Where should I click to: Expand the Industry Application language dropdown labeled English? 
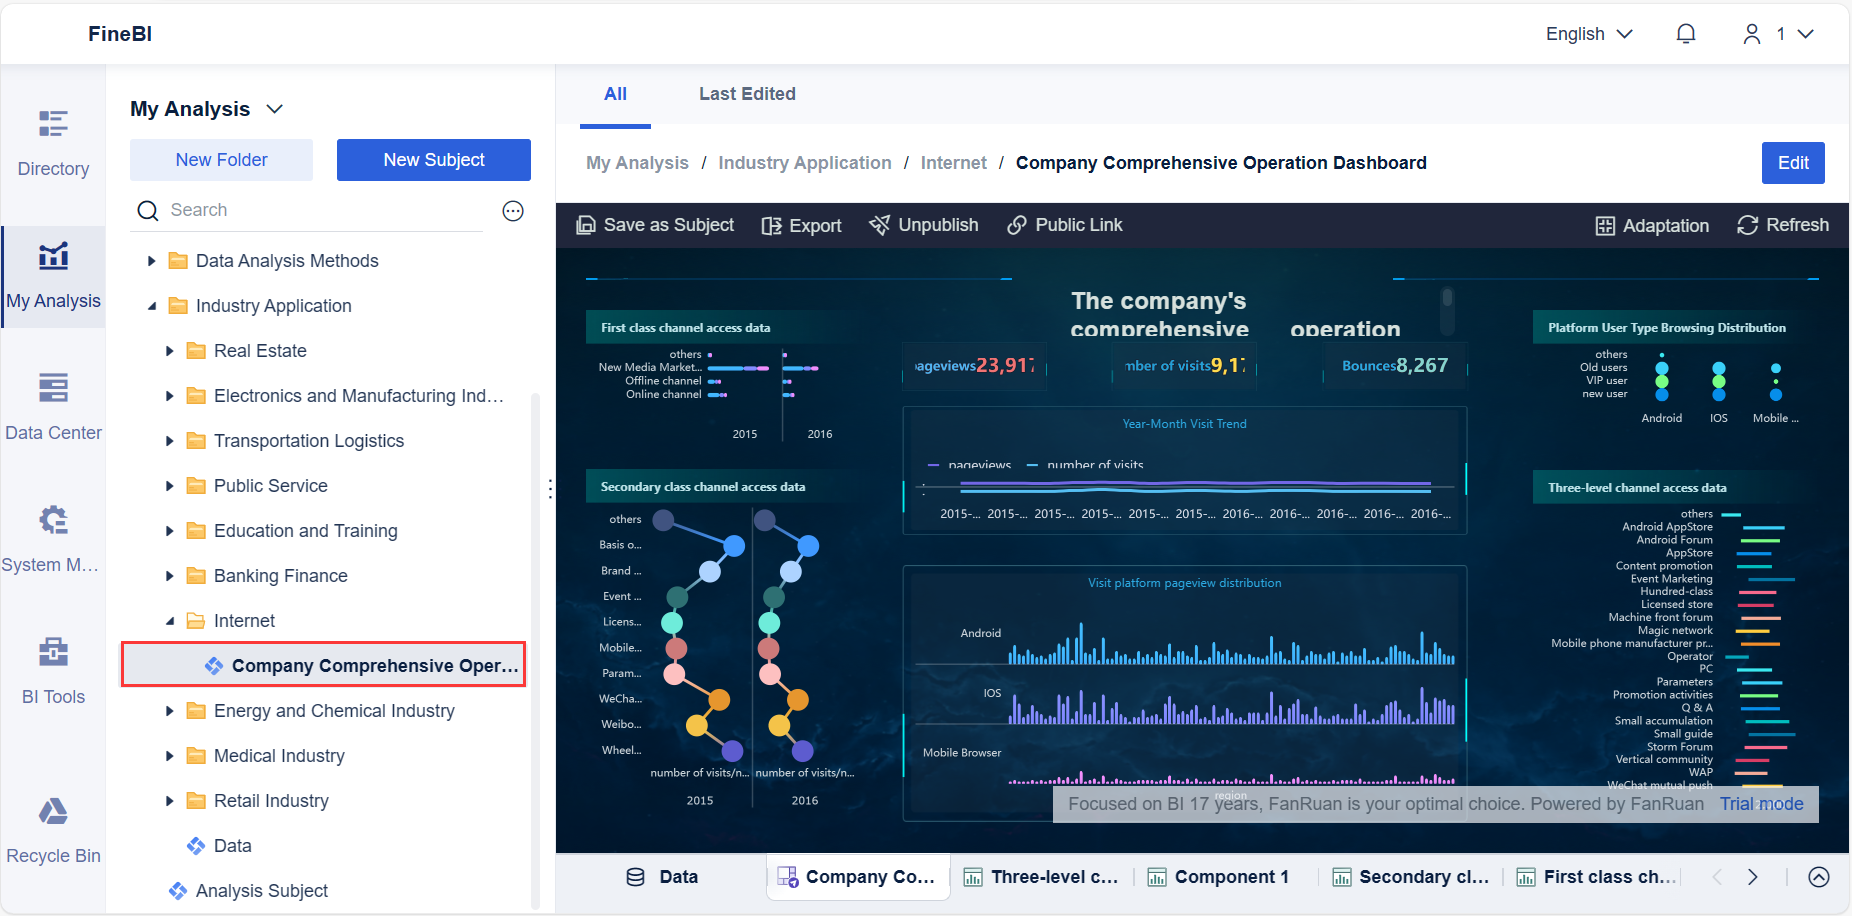pos(1587,33)
